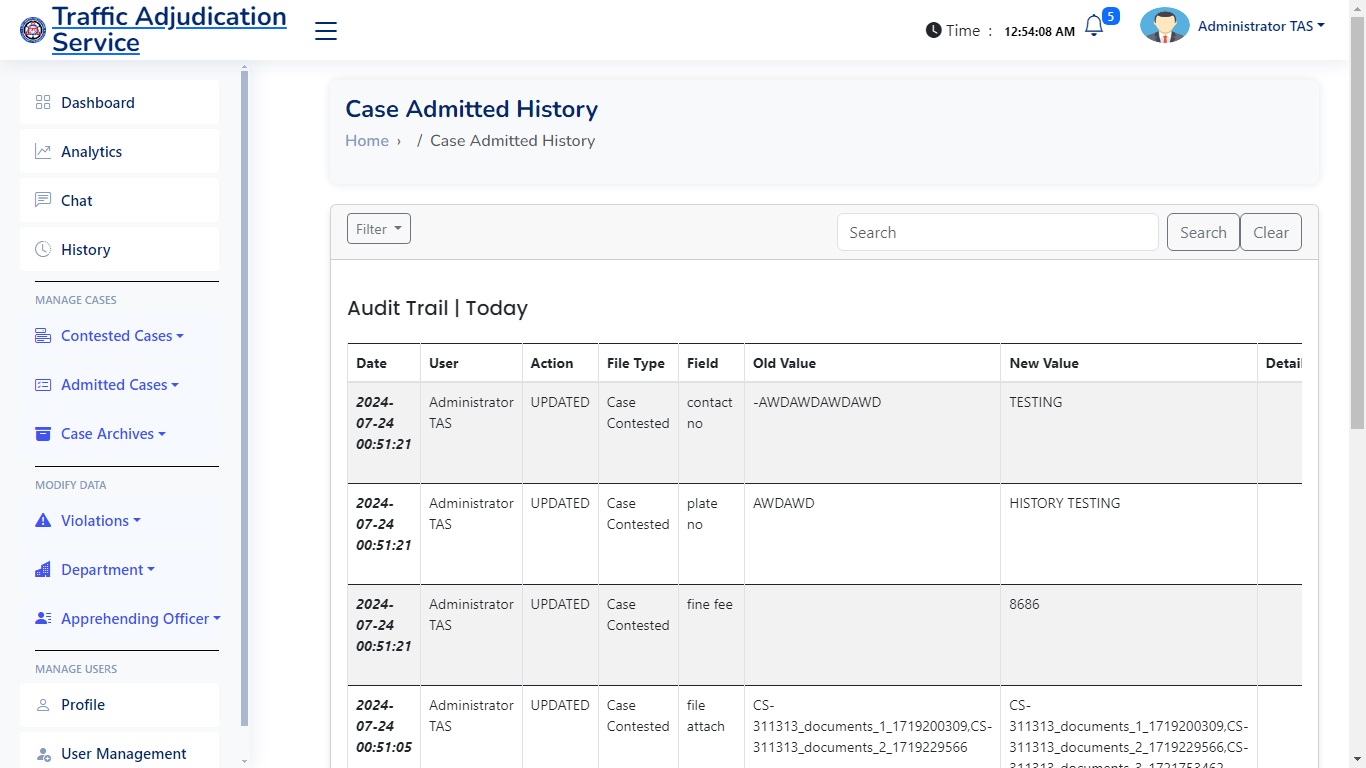Viewport: 1366px width, 768px height.
Task: Click the Chat bubble icon
Action: click(x=43, y=200)
